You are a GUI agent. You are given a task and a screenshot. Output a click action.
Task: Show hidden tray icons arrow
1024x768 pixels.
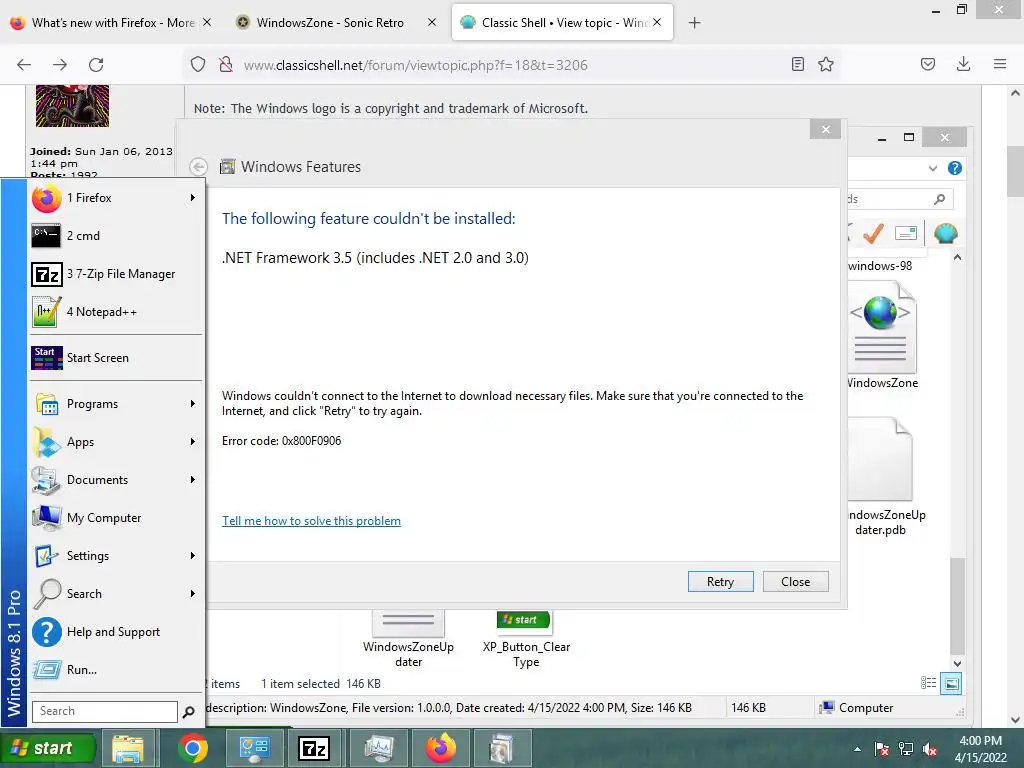coord(857,749)
